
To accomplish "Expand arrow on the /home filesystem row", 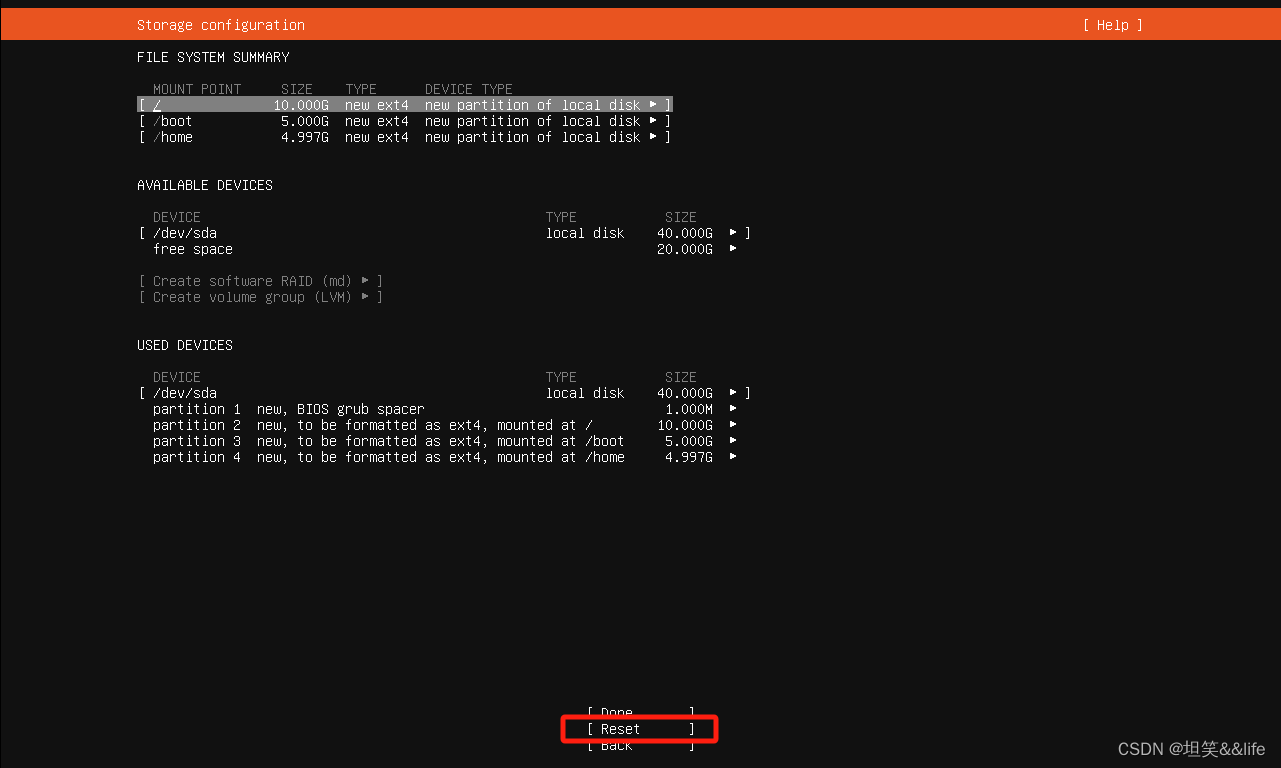I will [653, 137].
